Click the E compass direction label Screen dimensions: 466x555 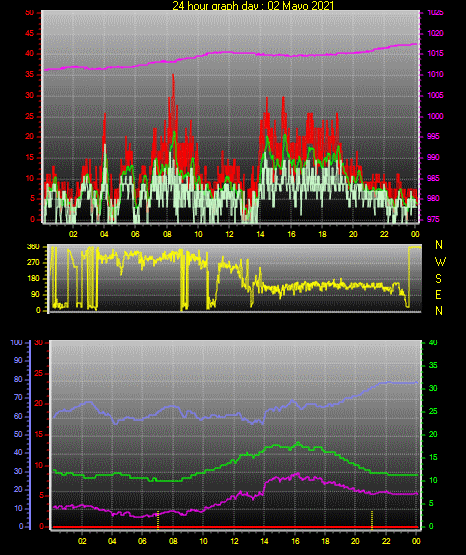[x=438, y=295]
